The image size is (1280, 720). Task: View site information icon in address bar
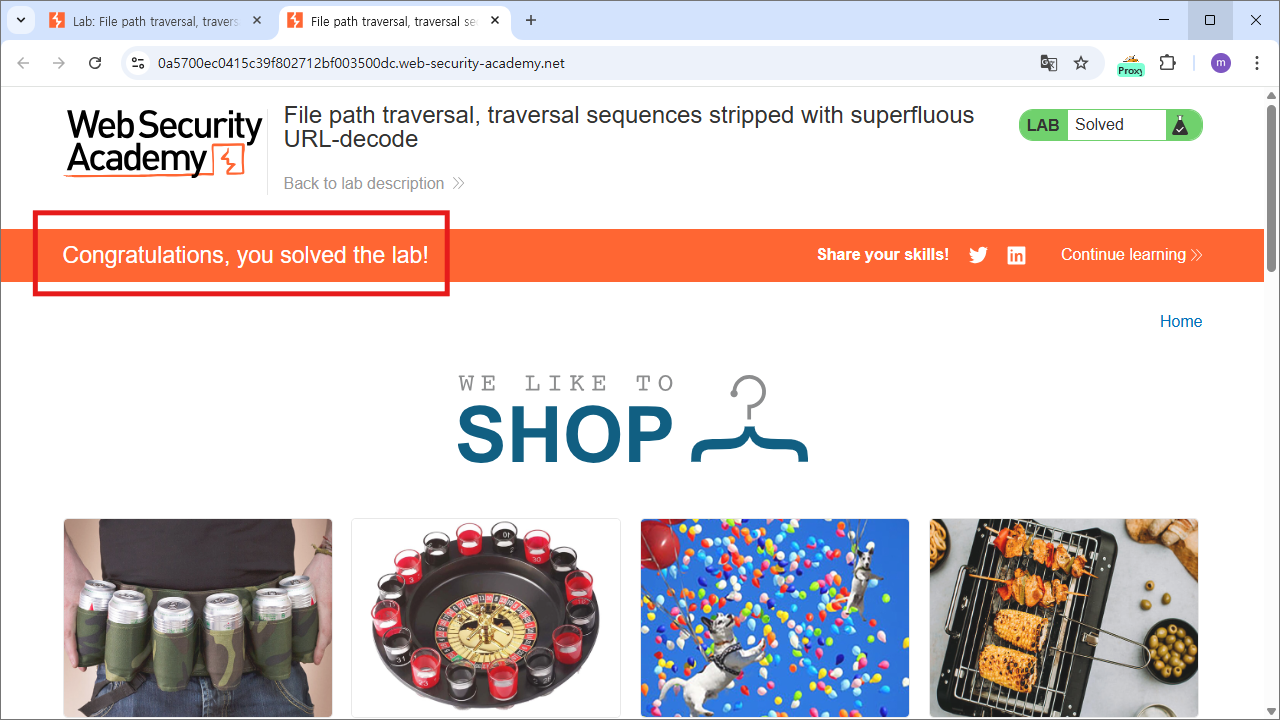(139, 63)
